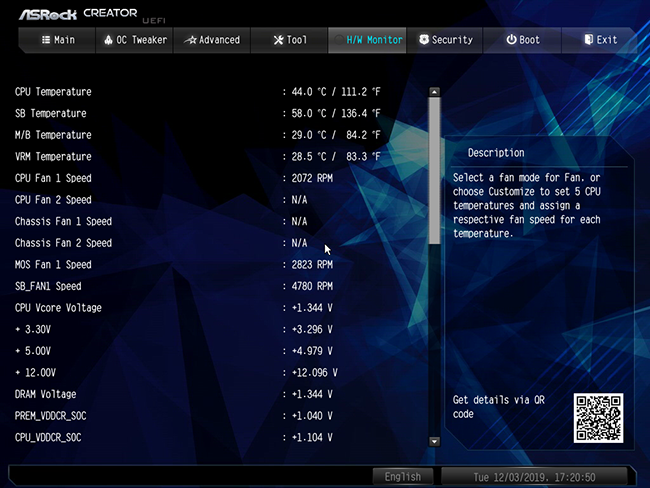Click the +3.296 V value
The image size is (650, 488).
(312, 329)
